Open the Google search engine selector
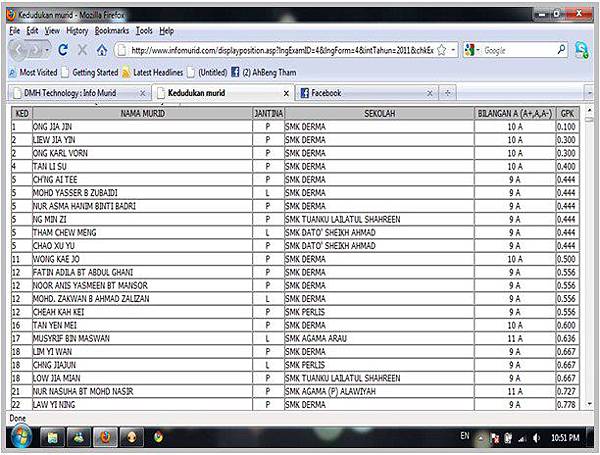This screenshot has height=455, width=600. tap(471, 50)
